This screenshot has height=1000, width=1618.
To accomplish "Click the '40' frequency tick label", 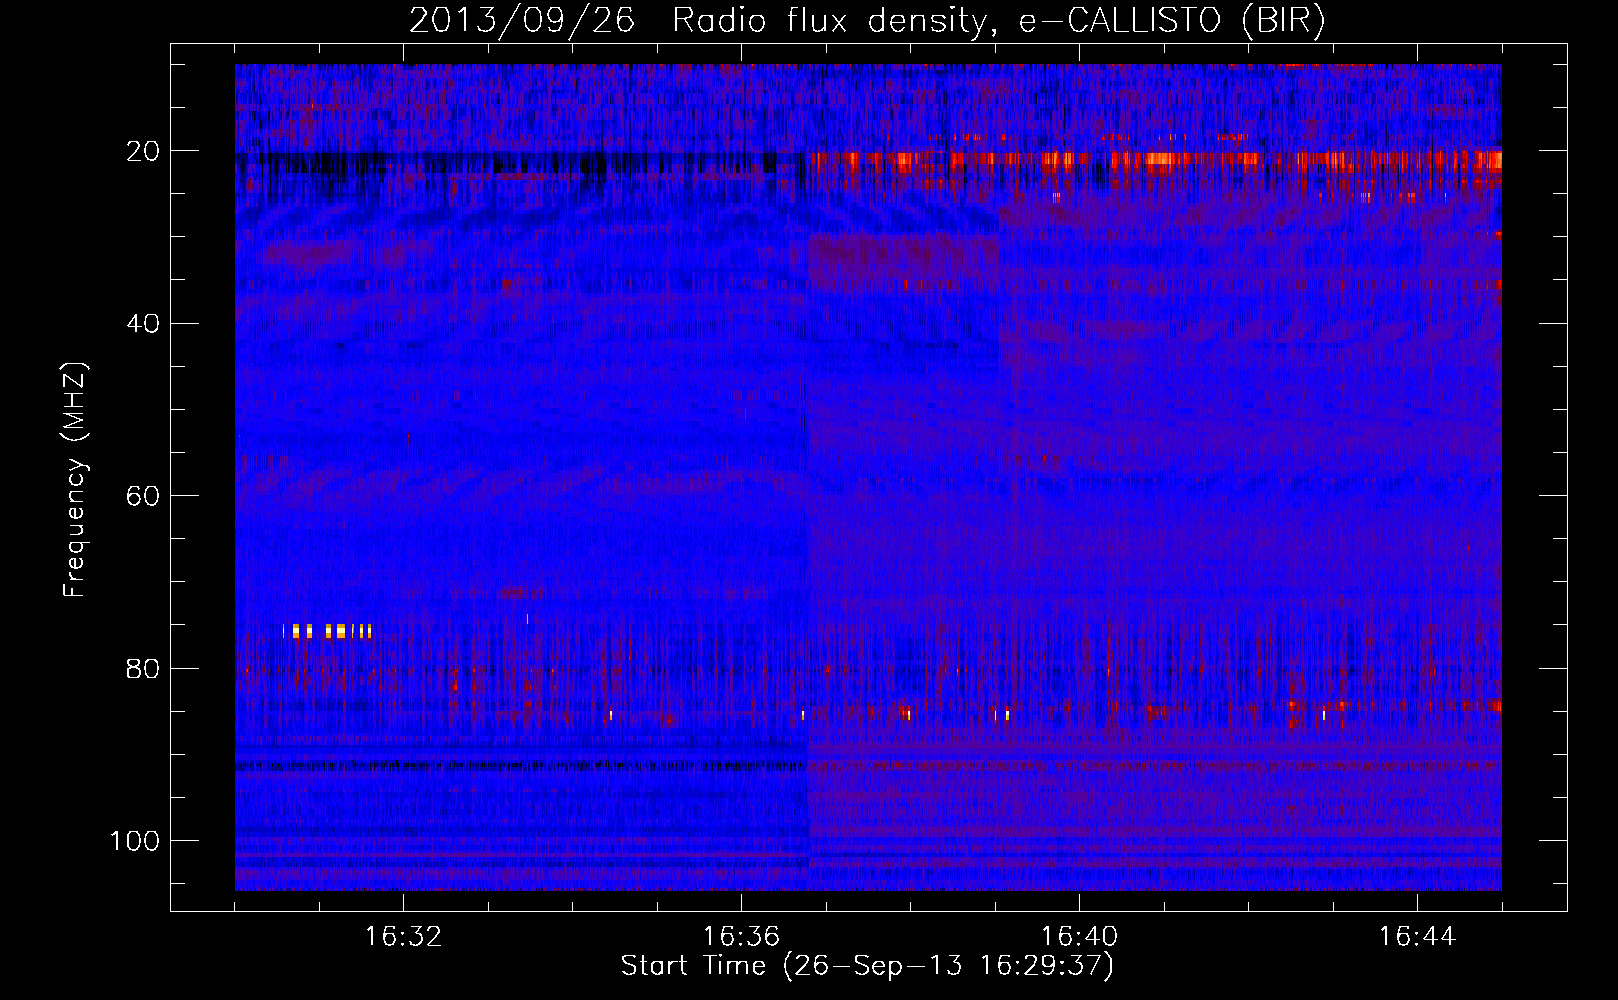I will (143, 324).
